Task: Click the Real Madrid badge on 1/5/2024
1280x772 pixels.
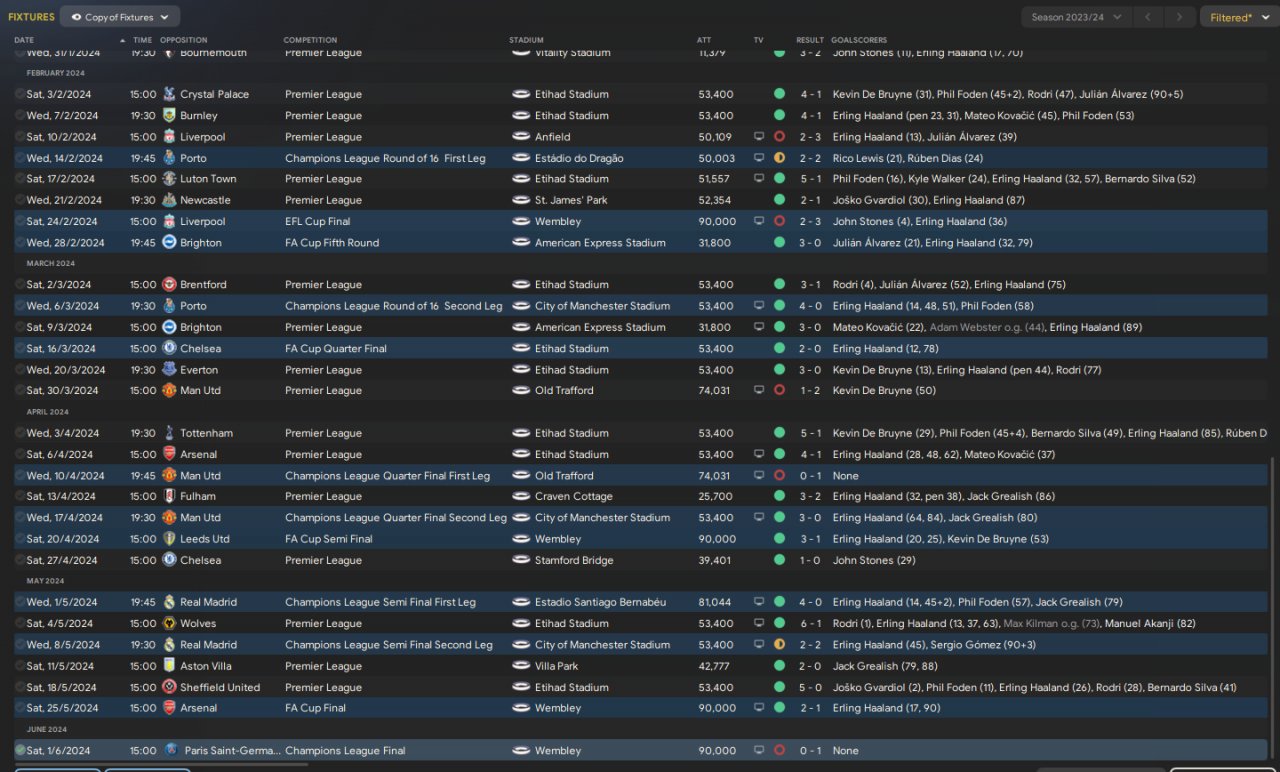Action: coord(169,602)
